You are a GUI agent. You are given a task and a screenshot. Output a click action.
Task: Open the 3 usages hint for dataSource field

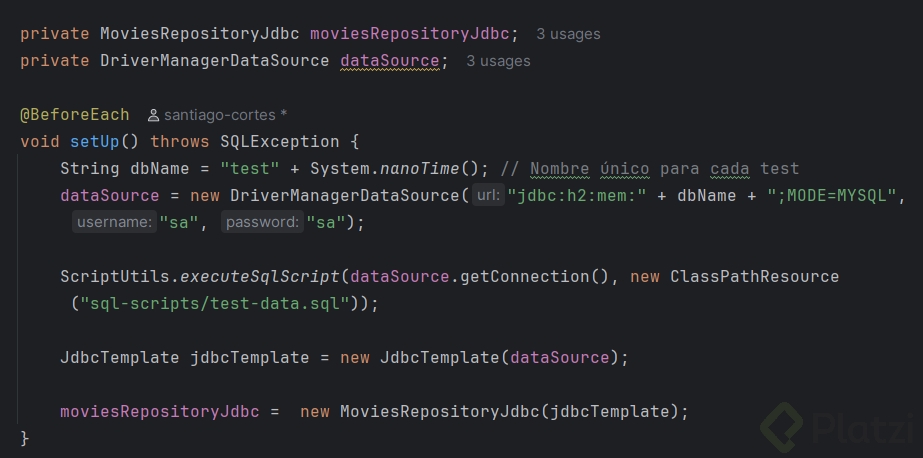click(x=498, y=61)
